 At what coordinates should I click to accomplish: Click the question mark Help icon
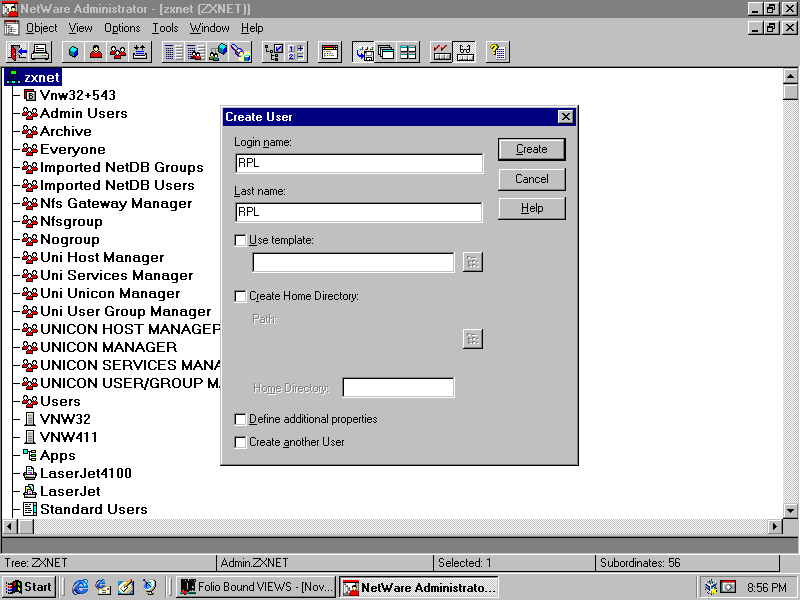[497, 52]
